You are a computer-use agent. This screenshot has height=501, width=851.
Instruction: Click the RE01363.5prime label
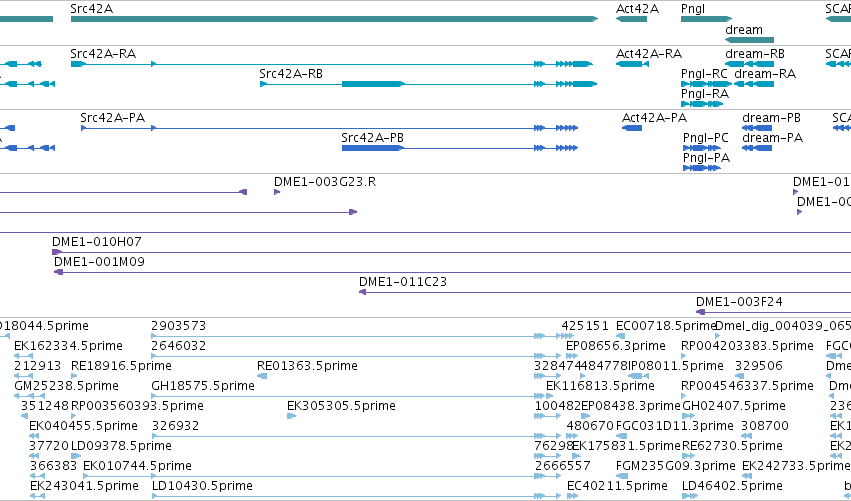pos(307,366)
